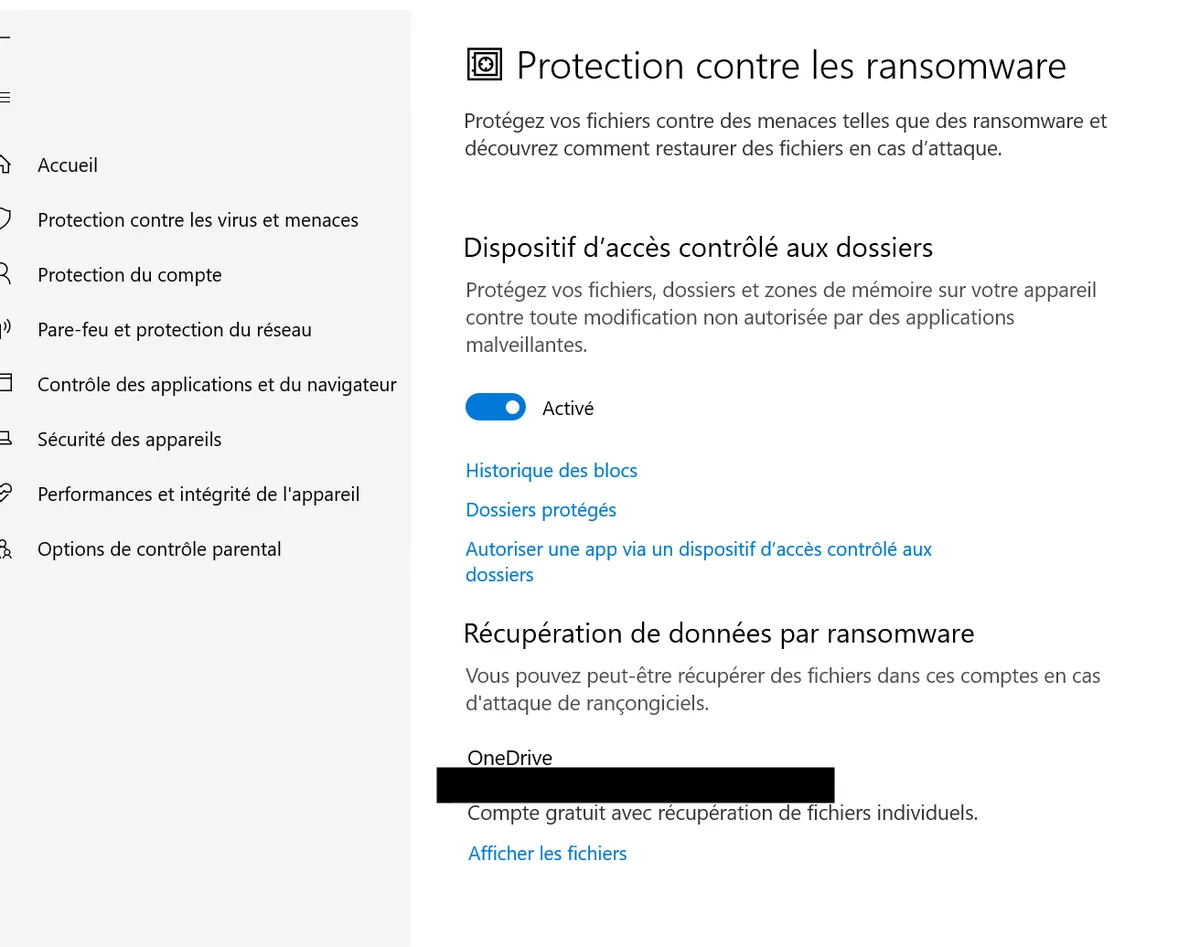Open Accueil from the sidebar
This screenshot has height=947, width=1200.
point(66,164)
